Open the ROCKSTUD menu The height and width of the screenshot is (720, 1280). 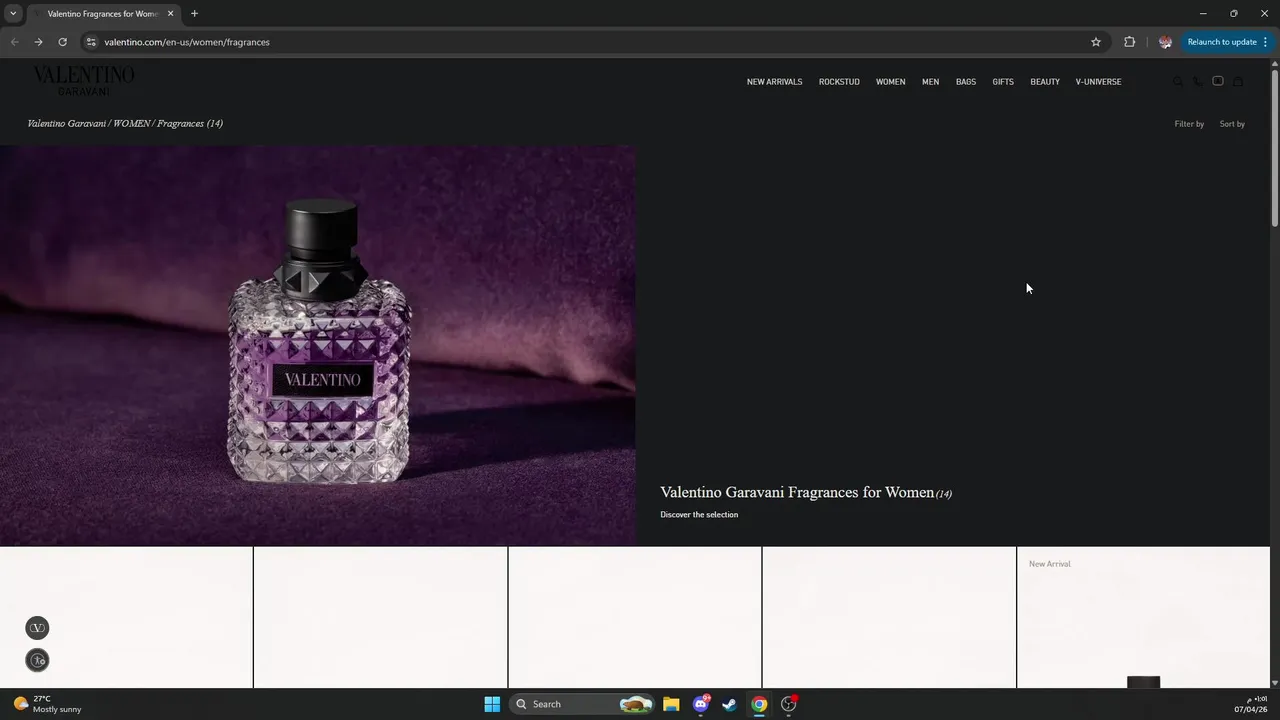click(x=839, y=82)
